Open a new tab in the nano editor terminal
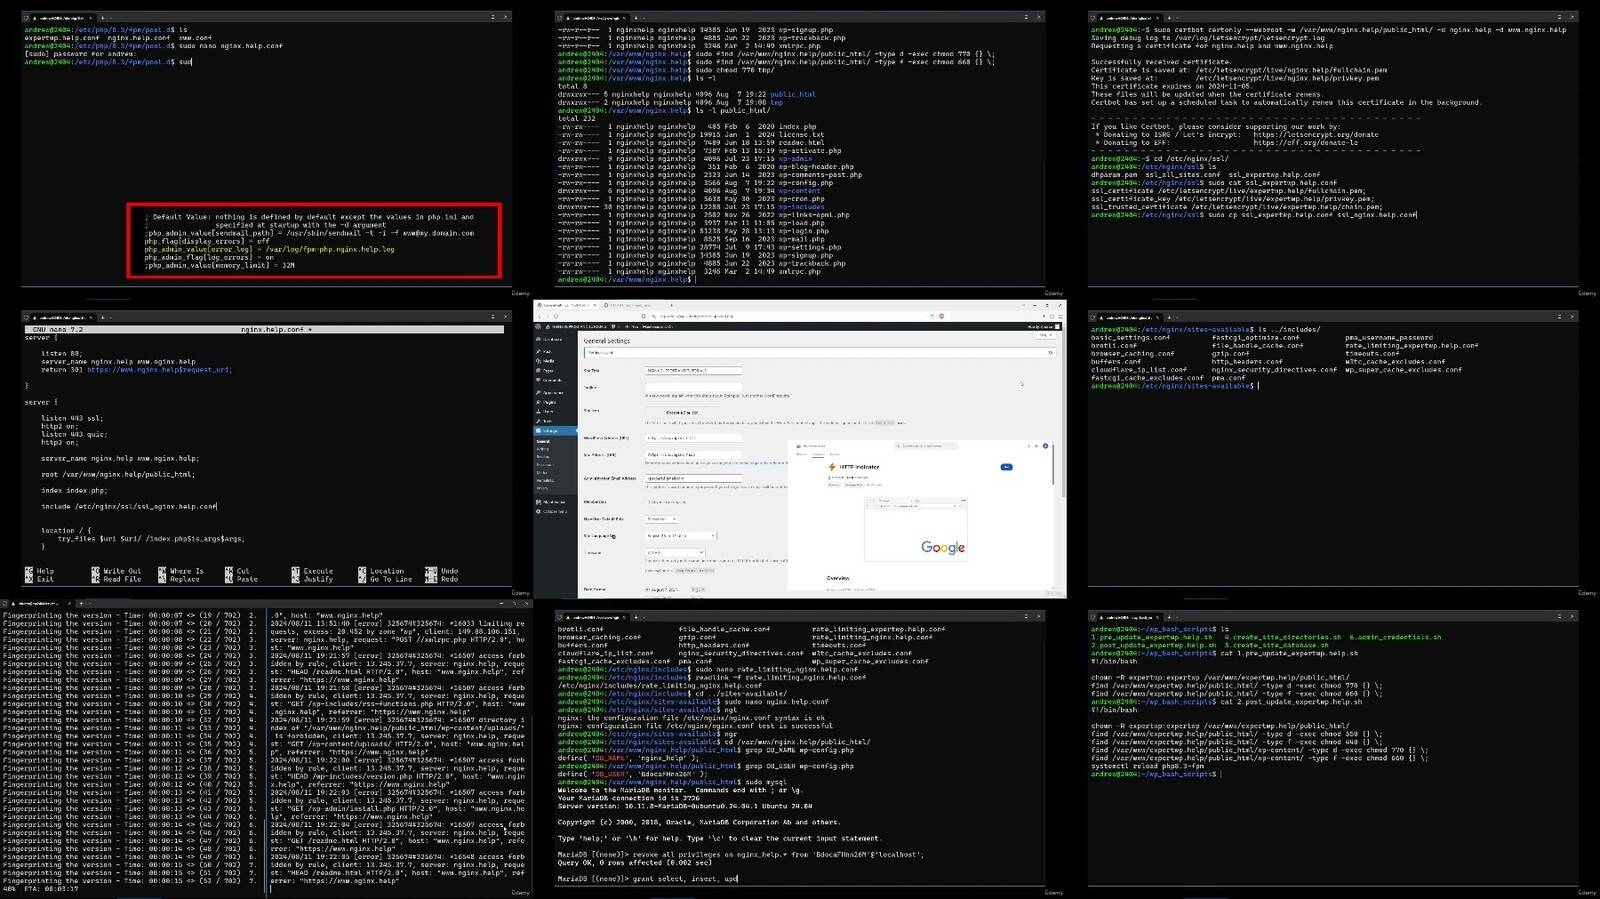The width and height of the screenshot is (1600, 899). pyautogui.click(x=103, y=317)
